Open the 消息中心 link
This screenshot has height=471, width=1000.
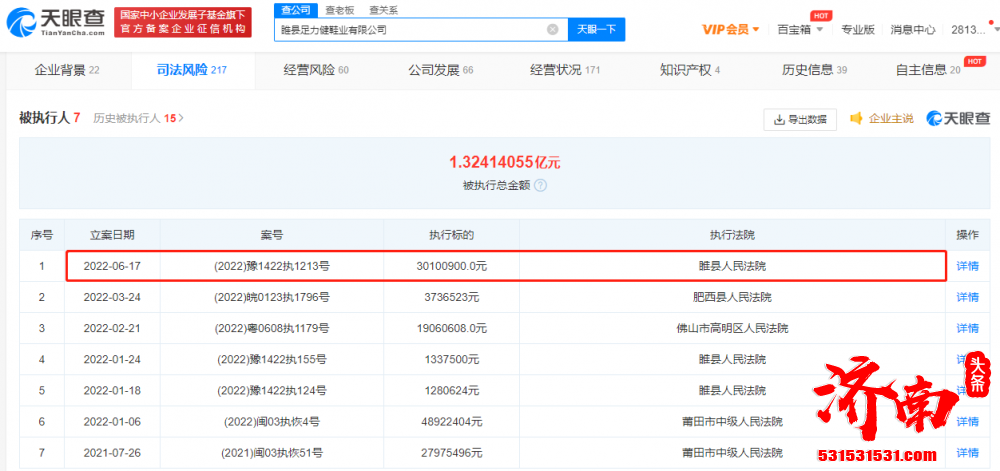click(912, 29)
